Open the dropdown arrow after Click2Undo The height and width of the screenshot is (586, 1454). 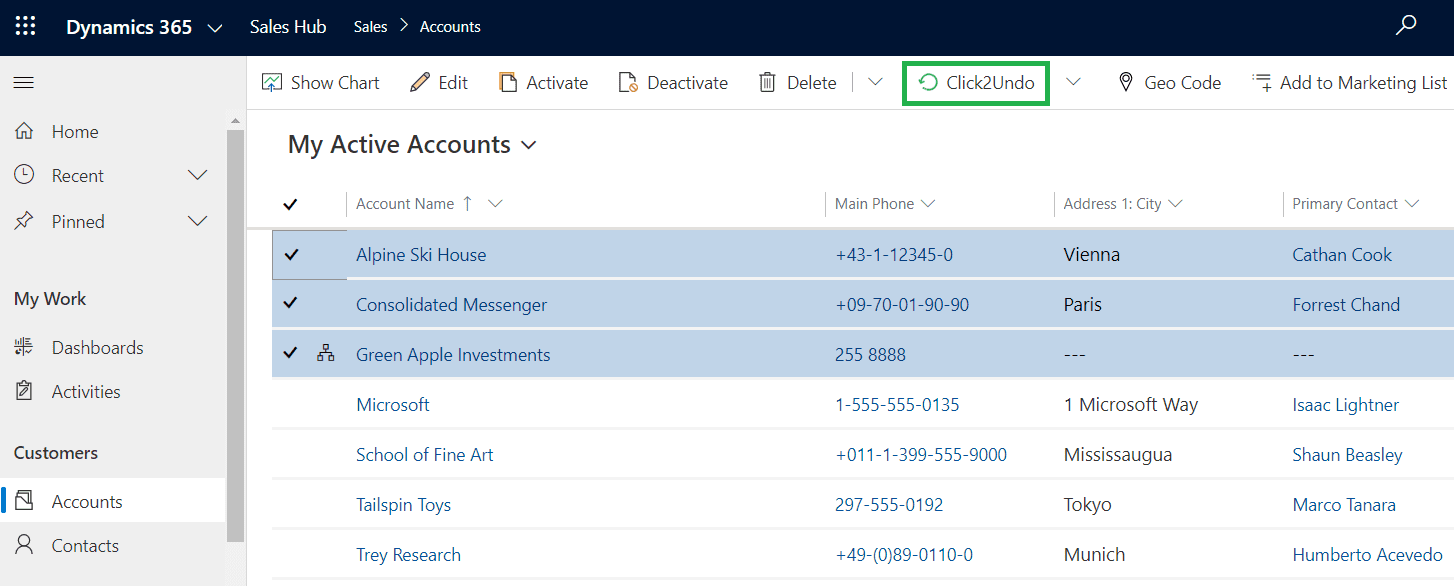(1073, 83)
